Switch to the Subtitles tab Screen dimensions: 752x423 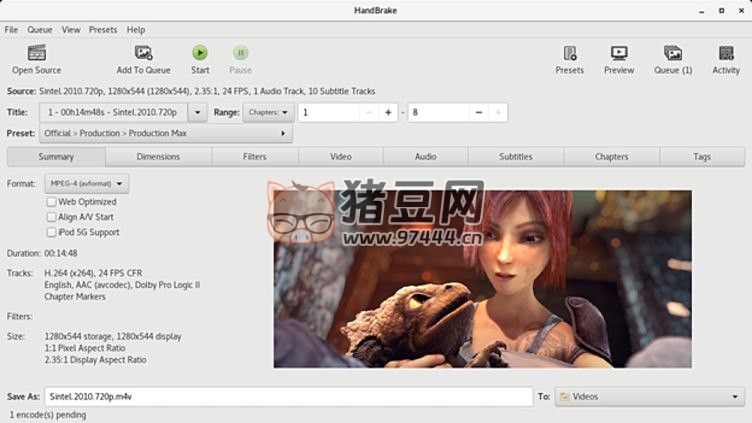pos(515,157)
